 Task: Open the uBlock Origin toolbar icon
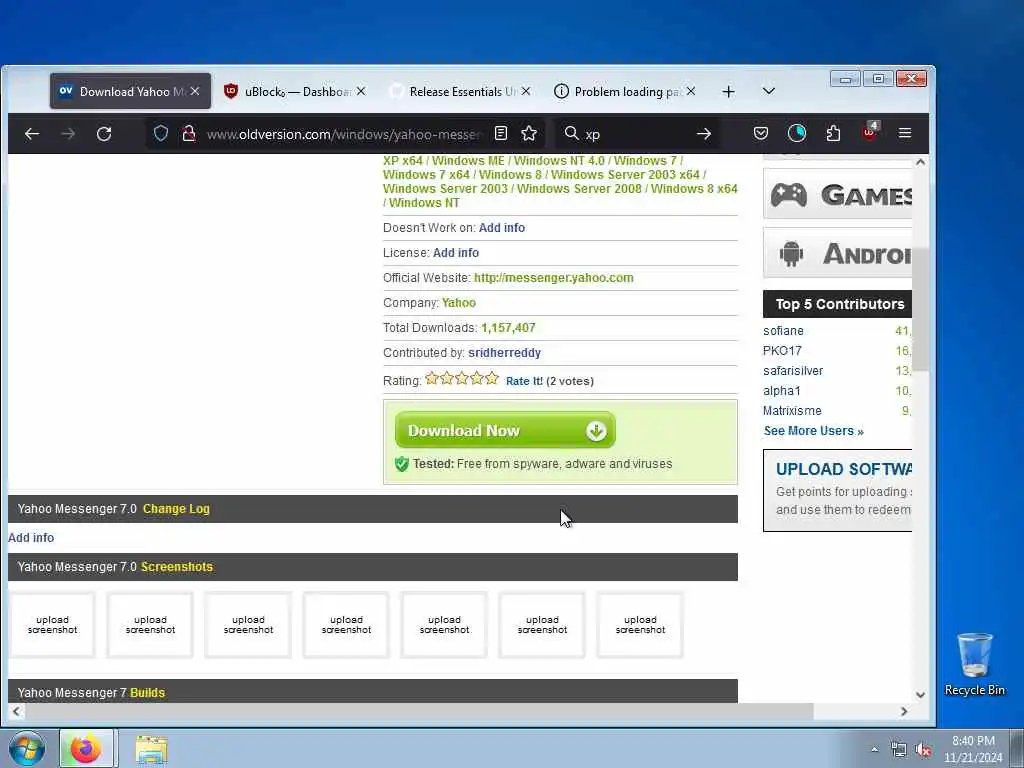[870, 132]
